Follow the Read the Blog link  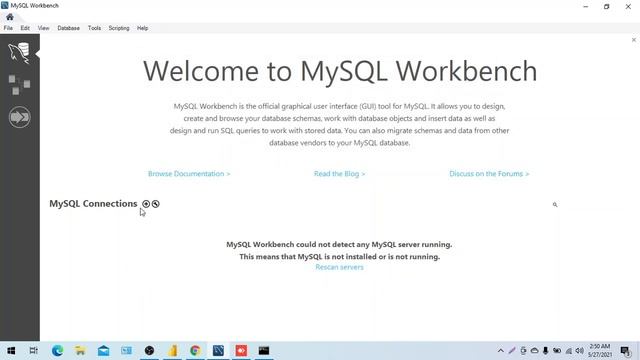pyautogui.click(x=339, y=174)
